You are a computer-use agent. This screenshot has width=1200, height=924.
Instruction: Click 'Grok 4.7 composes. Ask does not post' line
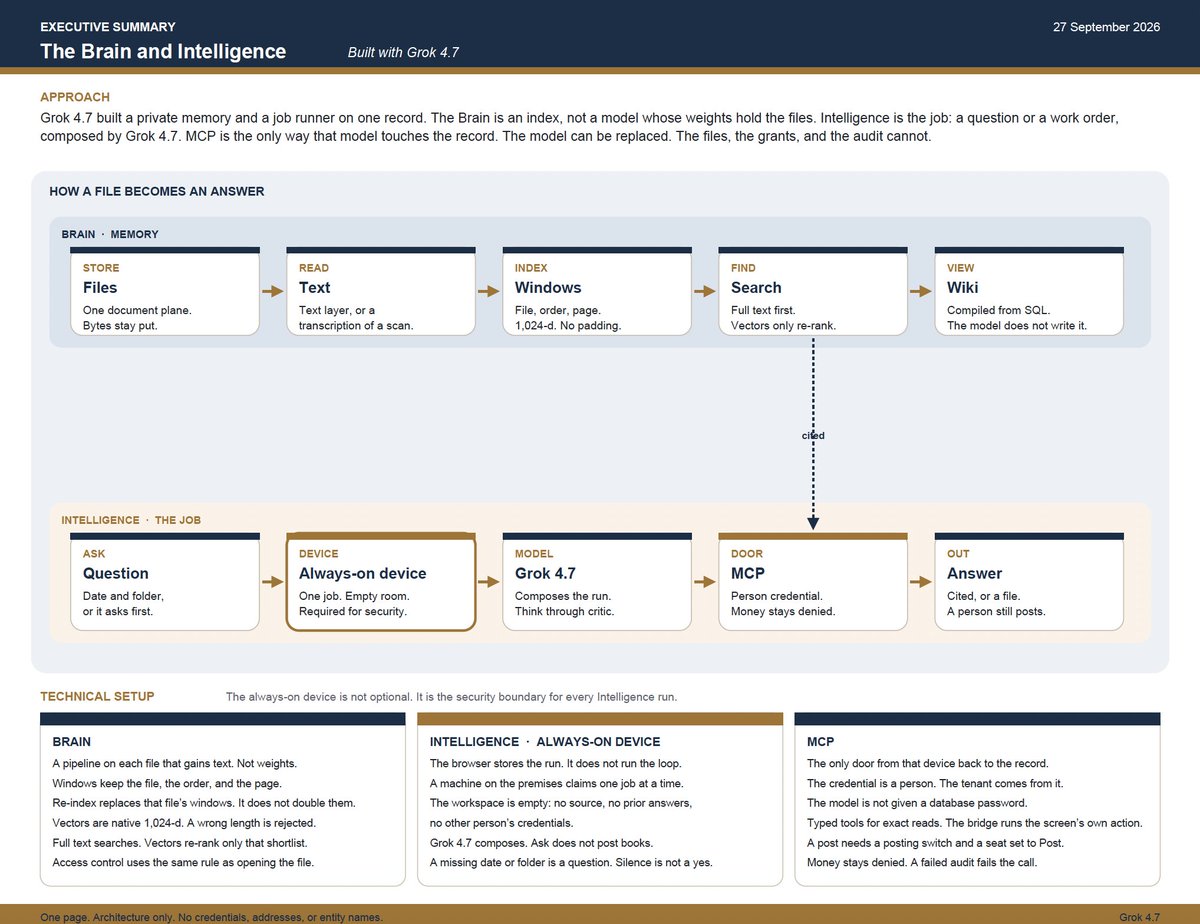click(x=541, y=842)
